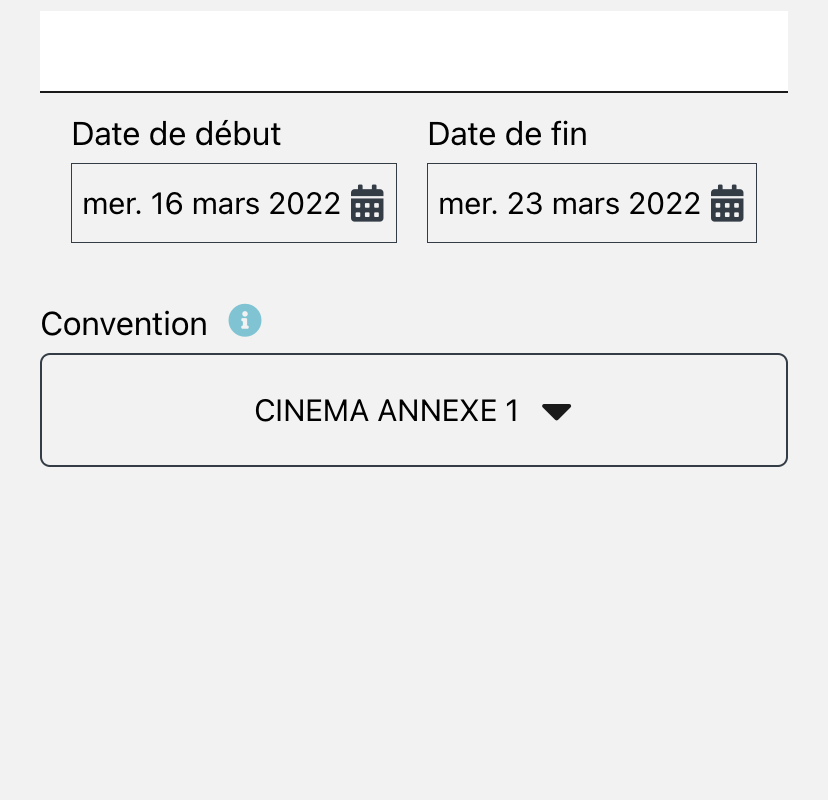Click the Convention label

(x=124, y=324)
